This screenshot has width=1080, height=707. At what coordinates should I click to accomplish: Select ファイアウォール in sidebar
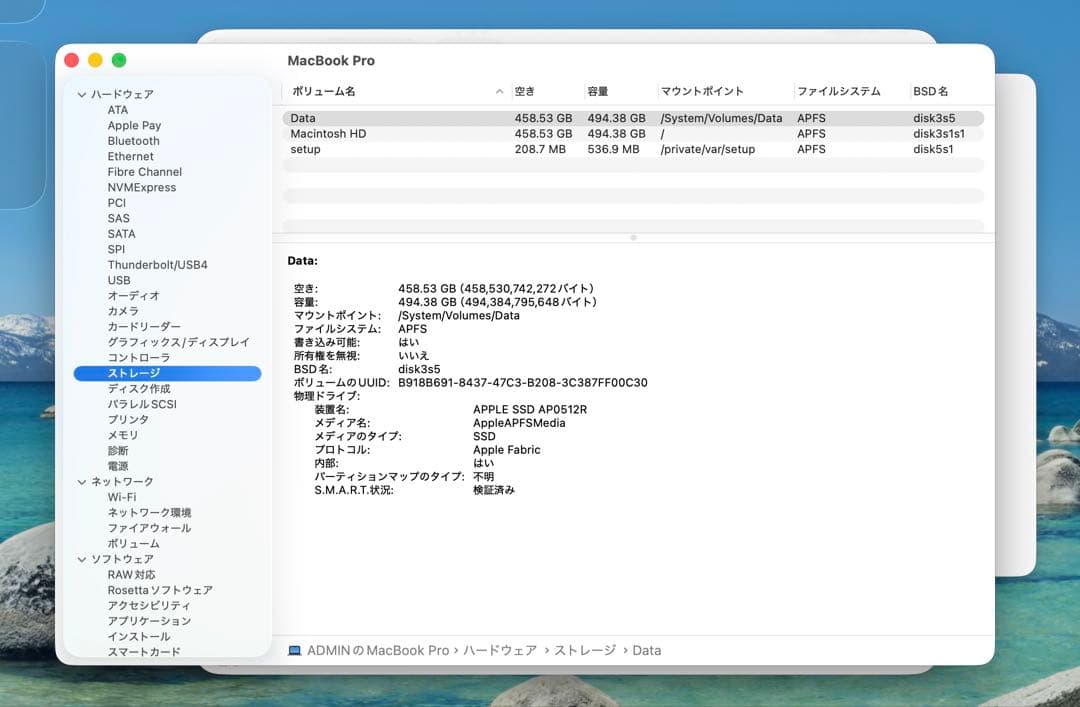pyautogui.click(x=149, y=529)
